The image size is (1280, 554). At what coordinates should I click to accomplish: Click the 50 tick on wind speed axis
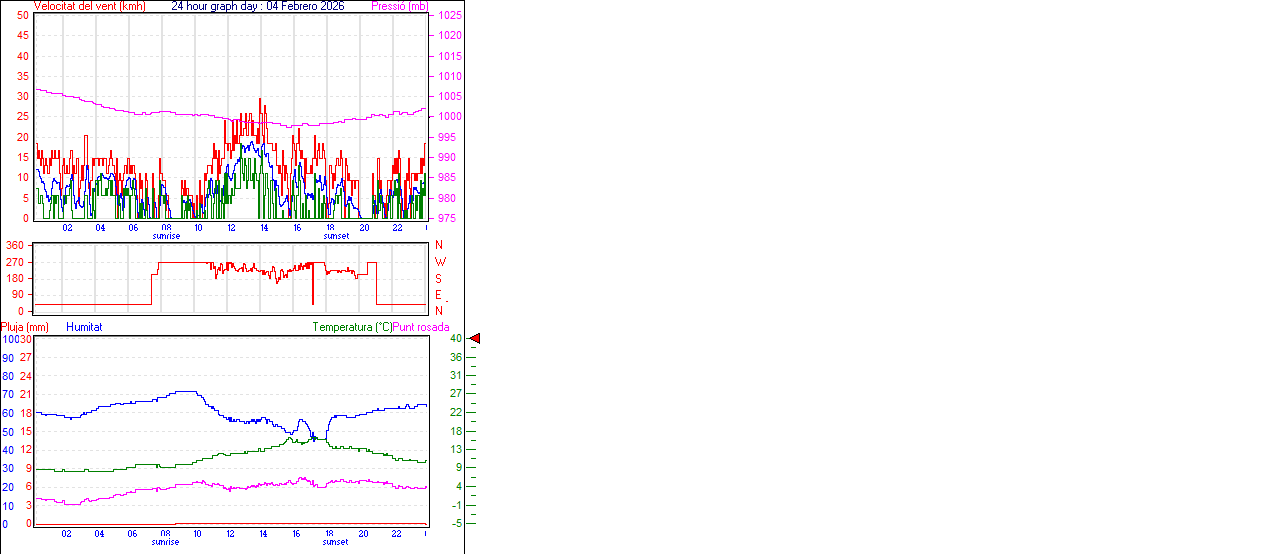23,16
